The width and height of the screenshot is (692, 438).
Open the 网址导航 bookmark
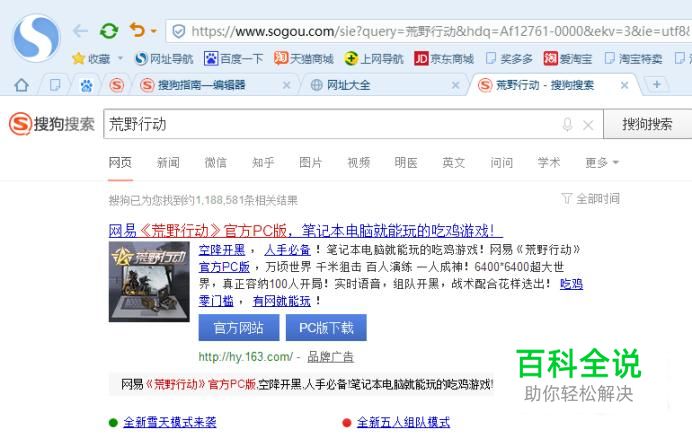click(x=164, y=58)
